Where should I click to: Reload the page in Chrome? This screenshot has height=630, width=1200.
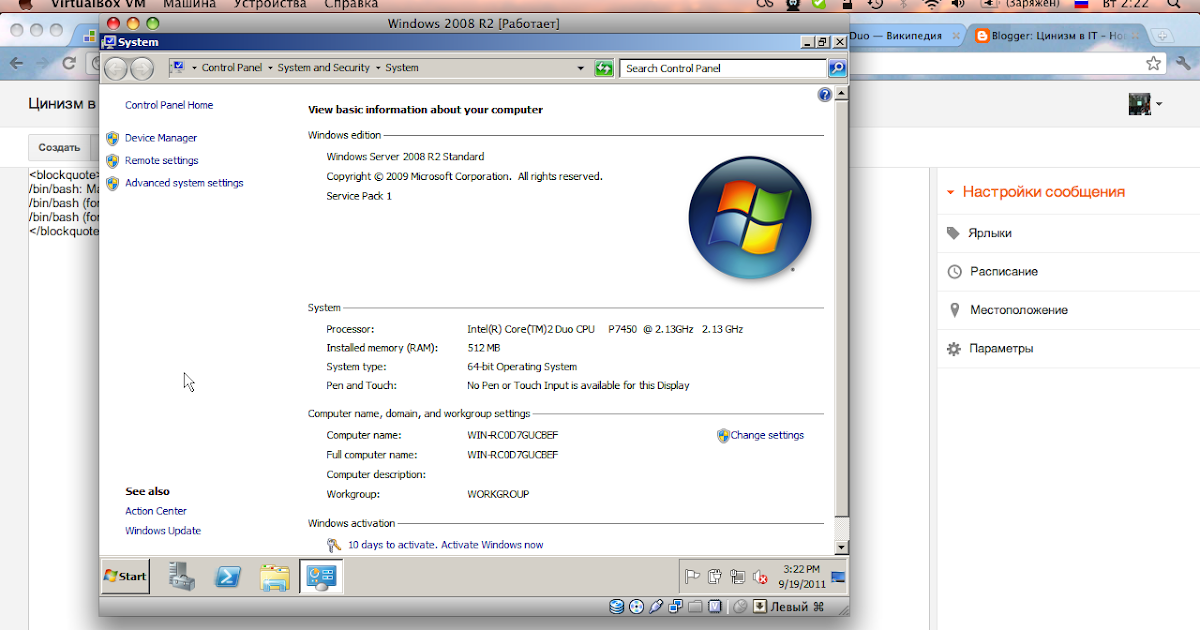[69, 63]
